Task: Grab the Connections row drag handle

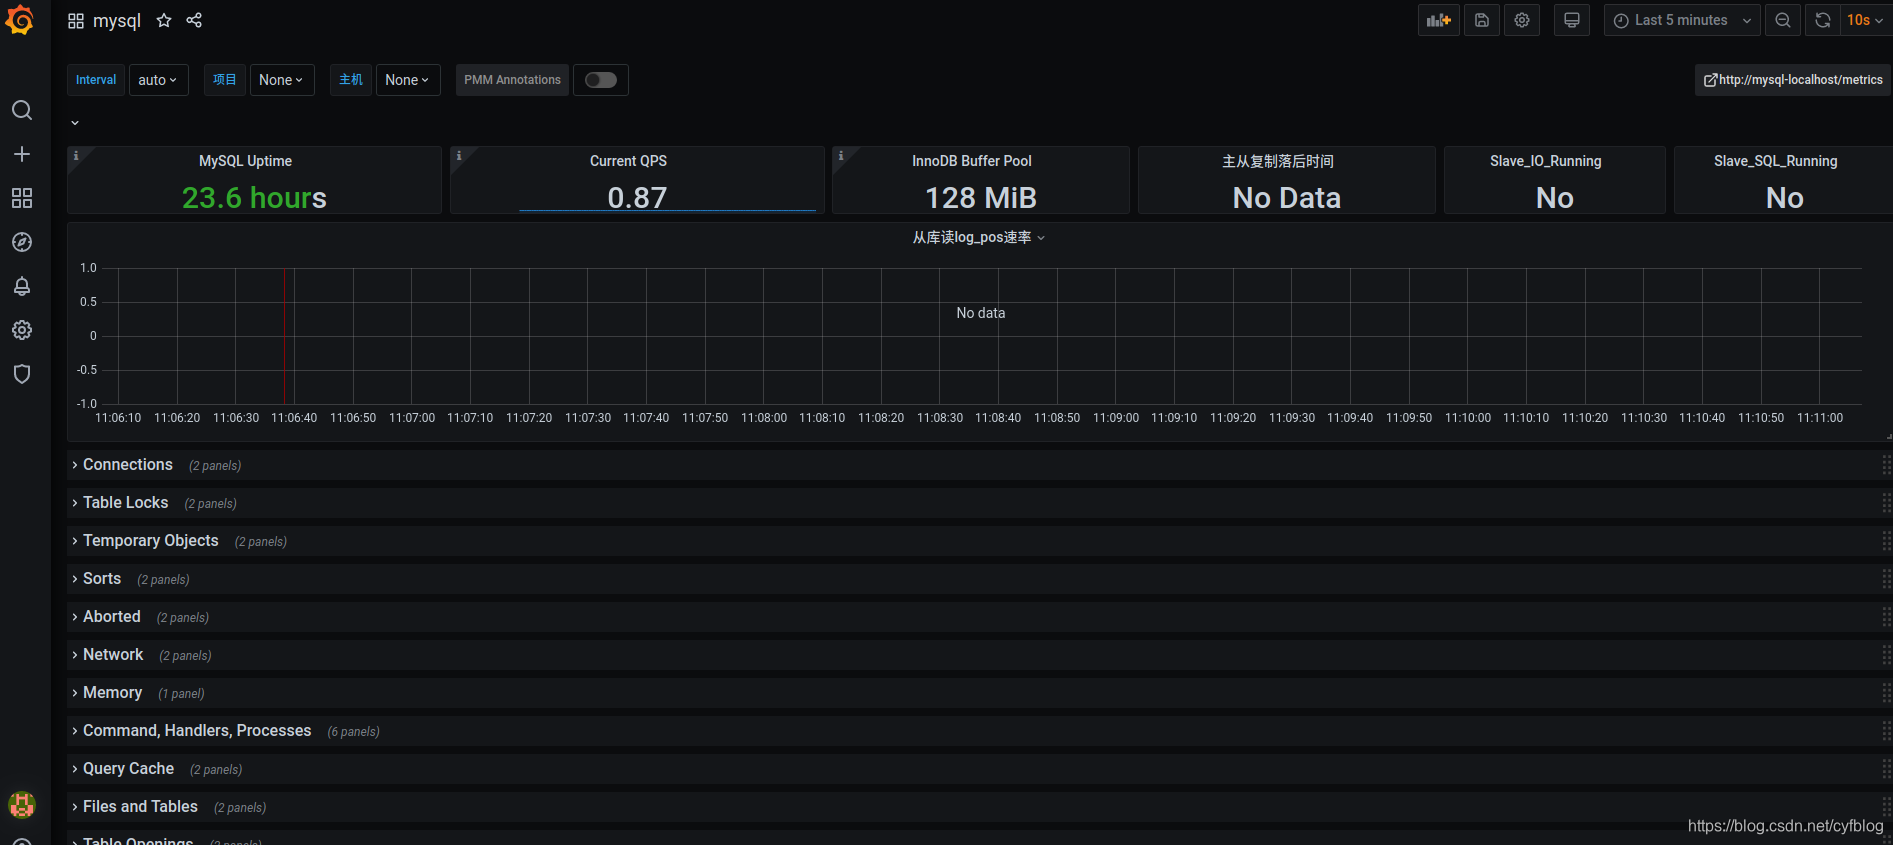Action: pyautogui.click(x=1886, y=465)
